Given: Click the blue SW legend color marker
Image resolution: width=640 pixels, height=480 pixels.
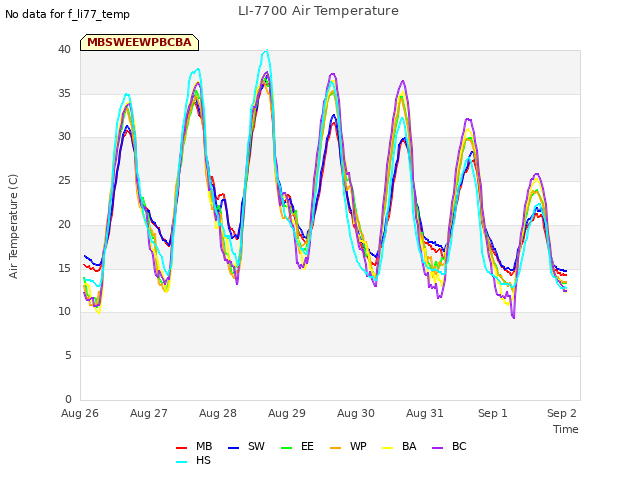Looking at the screenshot, I should (x=233, y=448).
